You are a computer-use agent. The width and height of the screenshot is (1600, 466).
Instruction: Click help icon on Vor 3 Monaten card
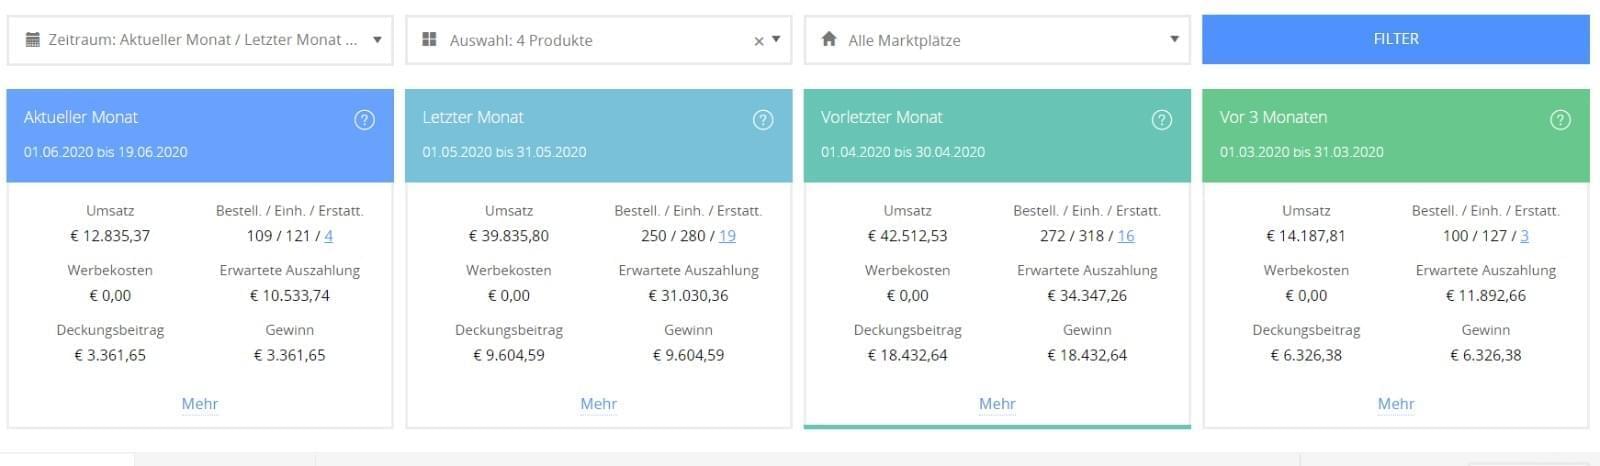coord(1560,120)
